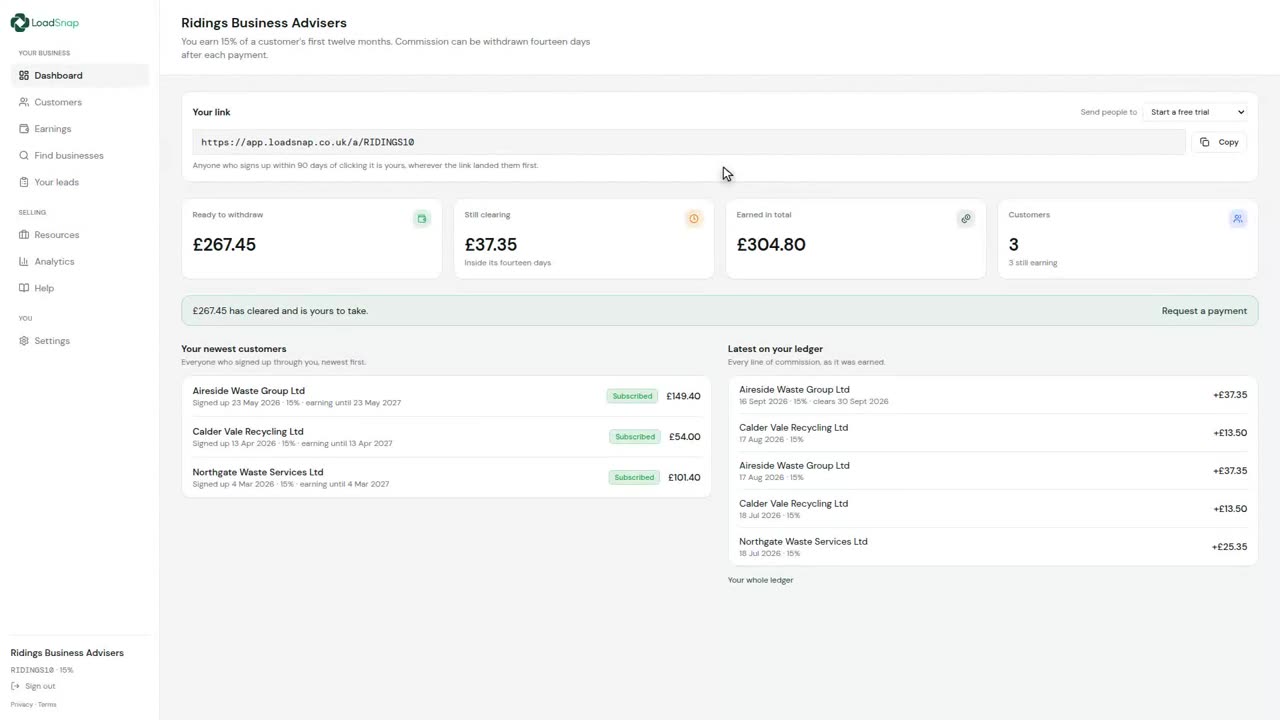Click Request a payment
This screenshot has height=720, width=1280.
click(x=1204, y=311)
